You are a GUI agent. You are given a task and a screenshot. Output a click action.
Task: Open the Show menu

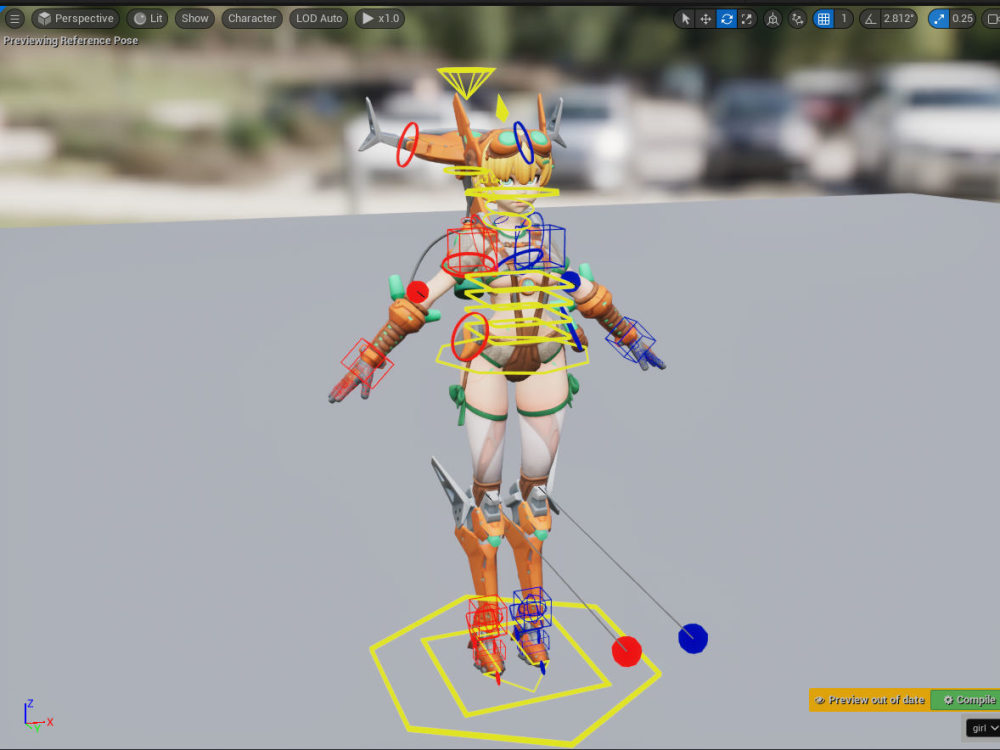195,18
